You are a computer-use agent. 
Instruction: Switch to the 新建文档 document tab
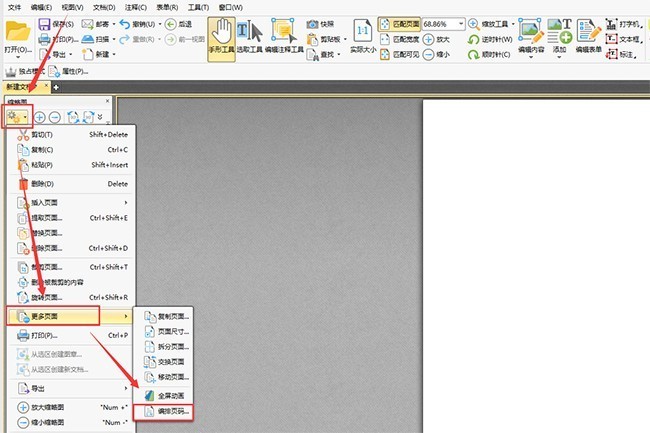(x=25, y=87)
